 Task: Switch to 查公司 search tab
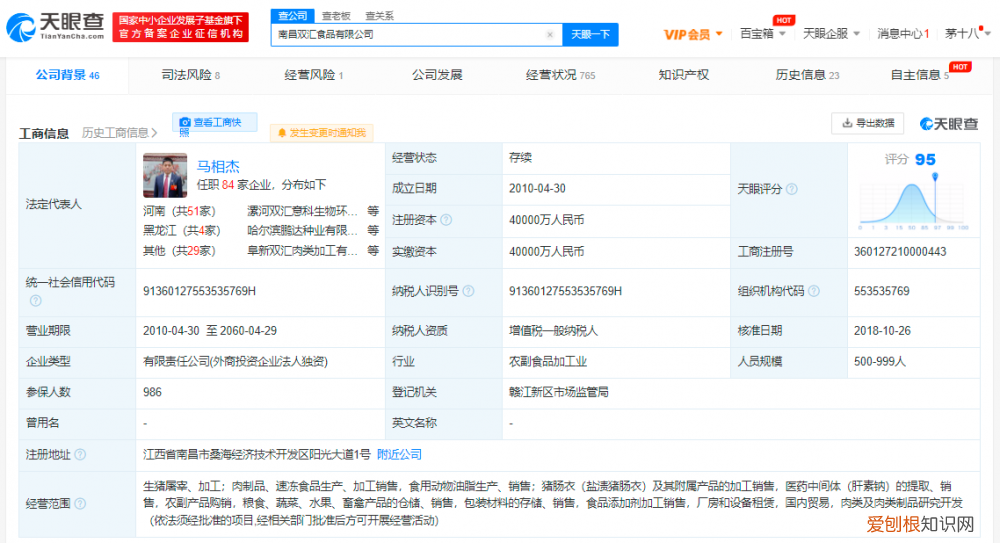point(293,15)
